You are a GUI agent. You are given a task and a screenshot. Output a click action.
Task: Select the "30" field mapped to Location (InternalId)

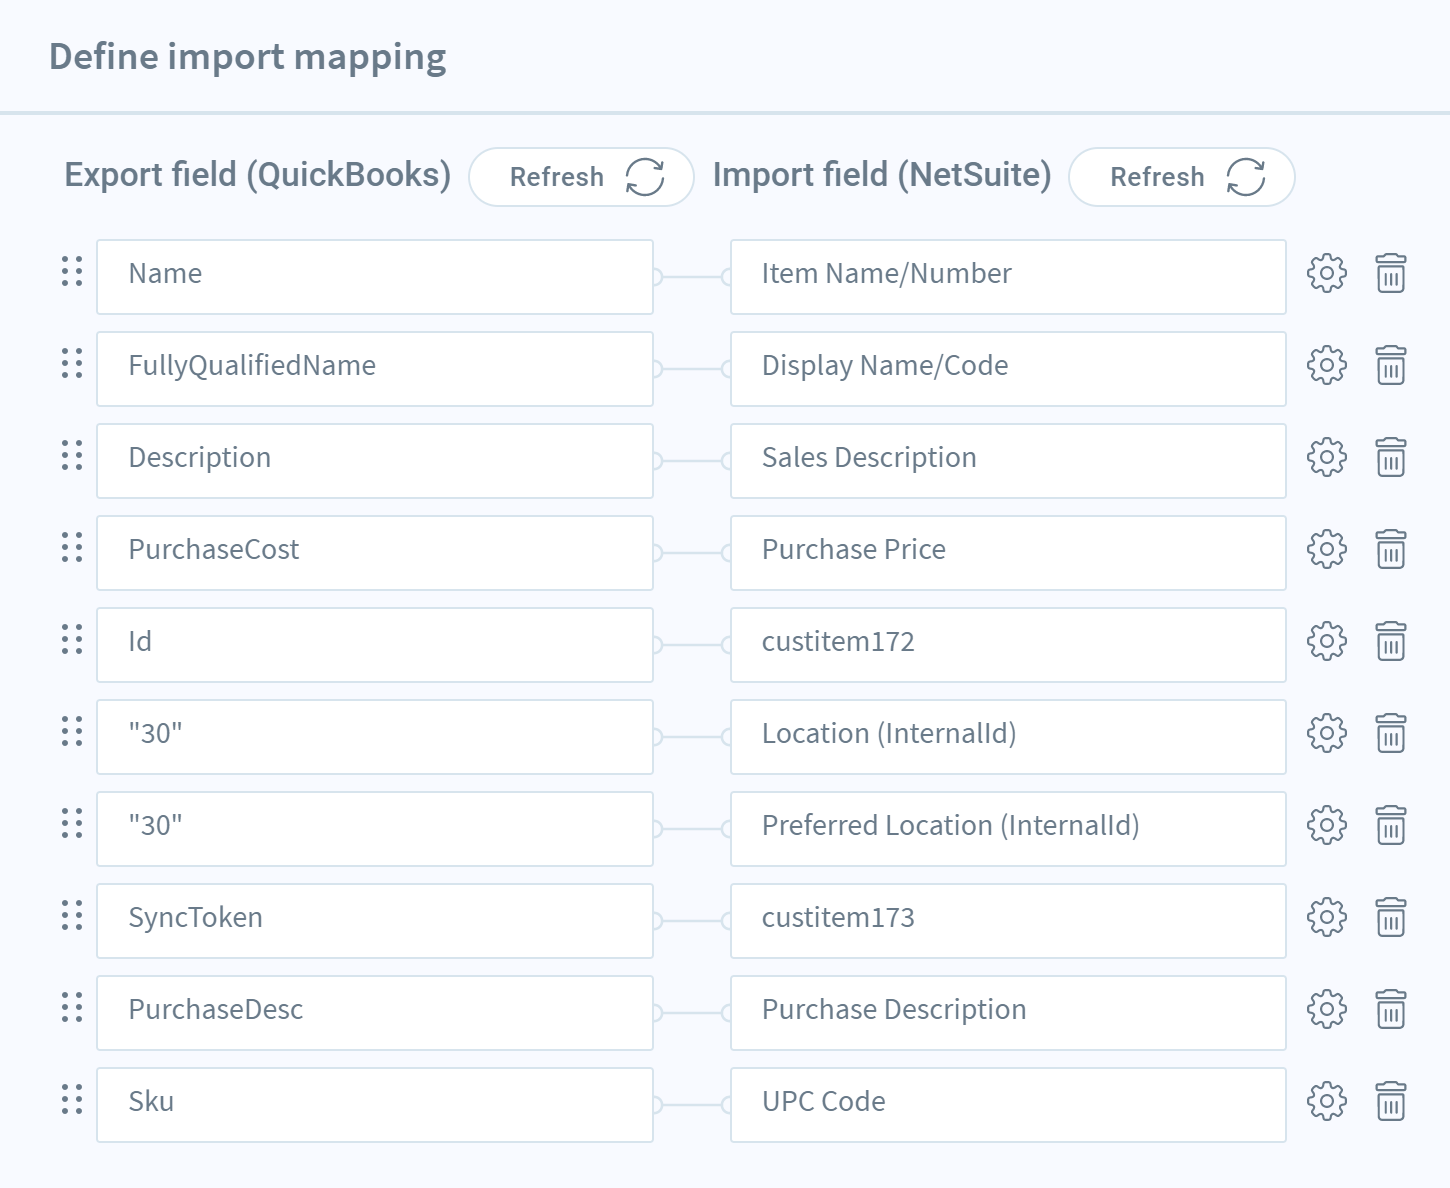(375, 737)
